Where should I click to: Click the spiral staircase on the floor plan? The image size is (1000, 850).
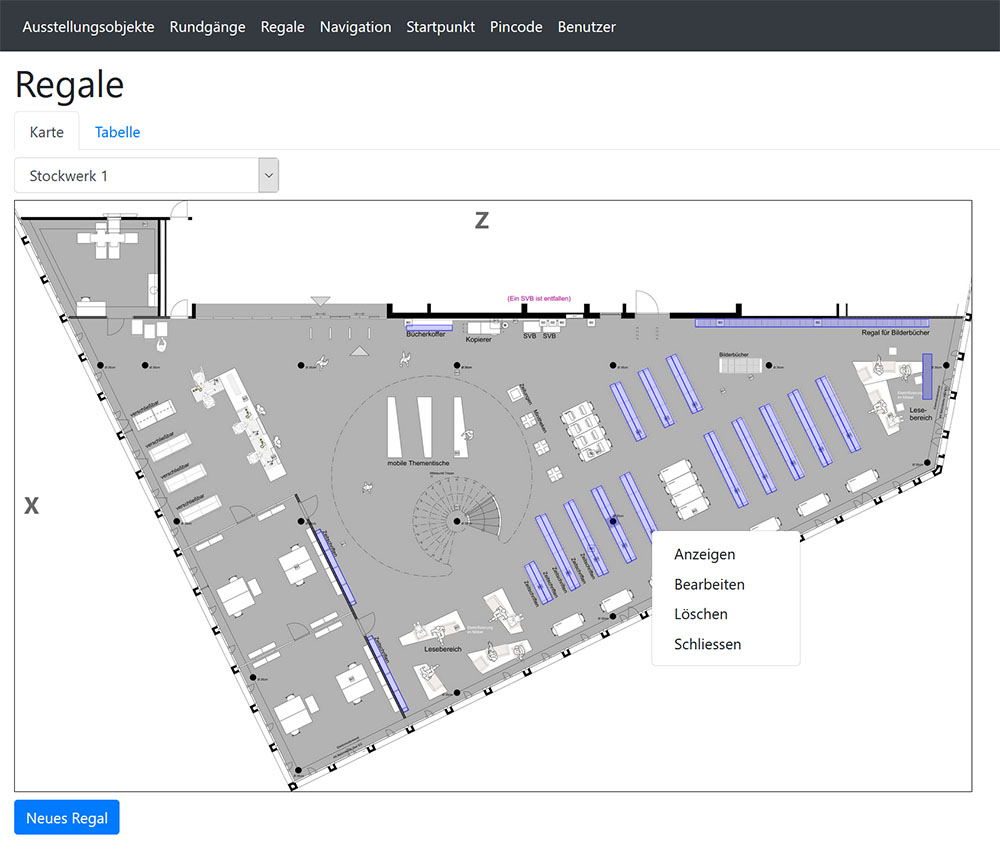[457, 519]
